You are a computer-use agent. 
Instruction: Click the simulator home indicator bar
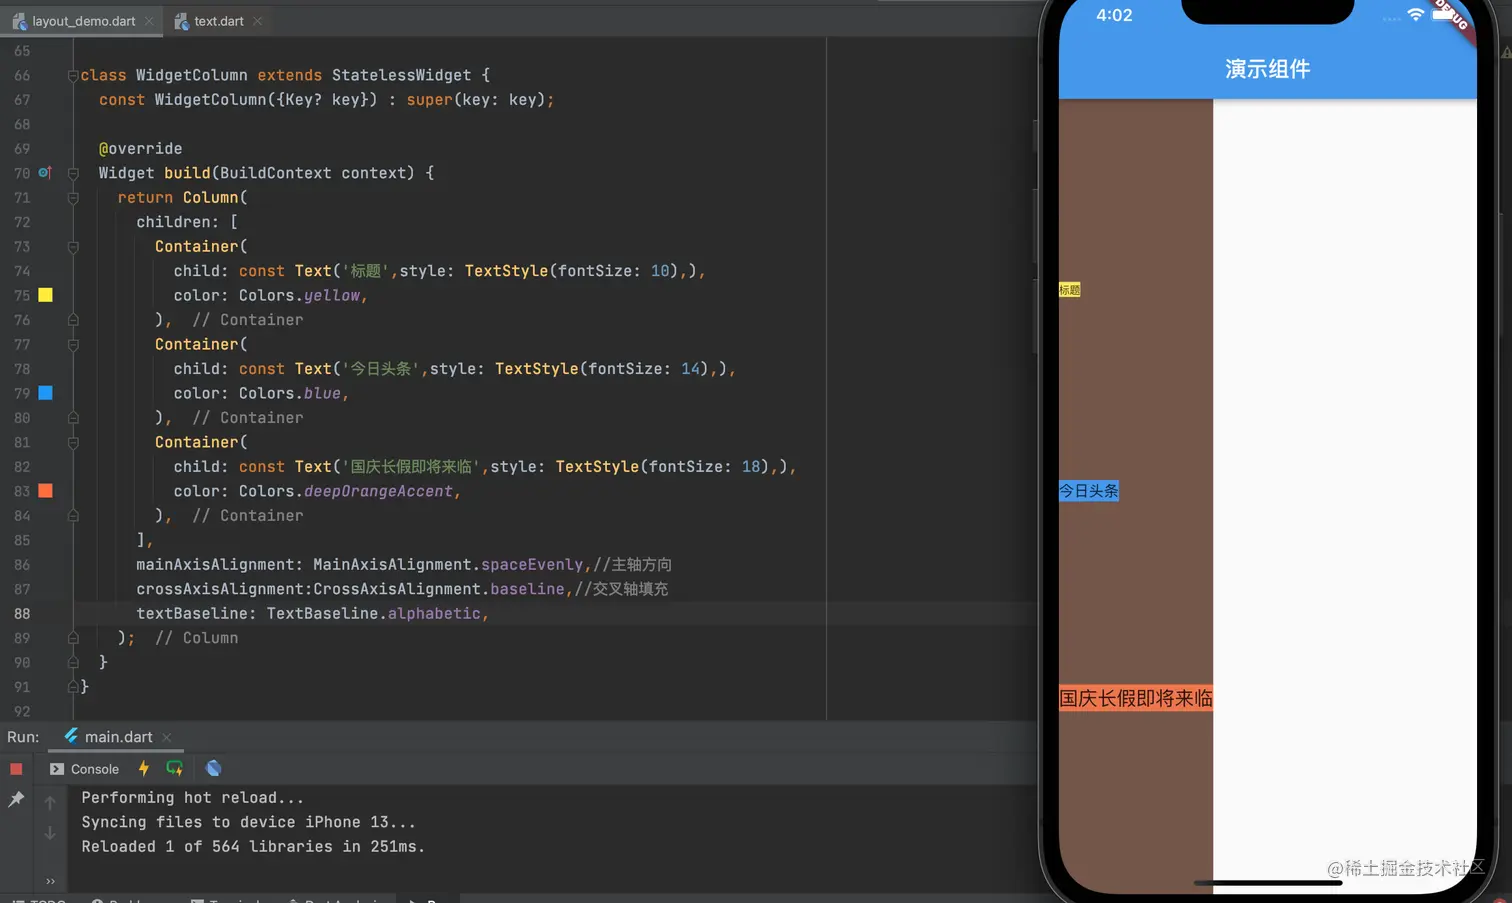point(1267,883)
